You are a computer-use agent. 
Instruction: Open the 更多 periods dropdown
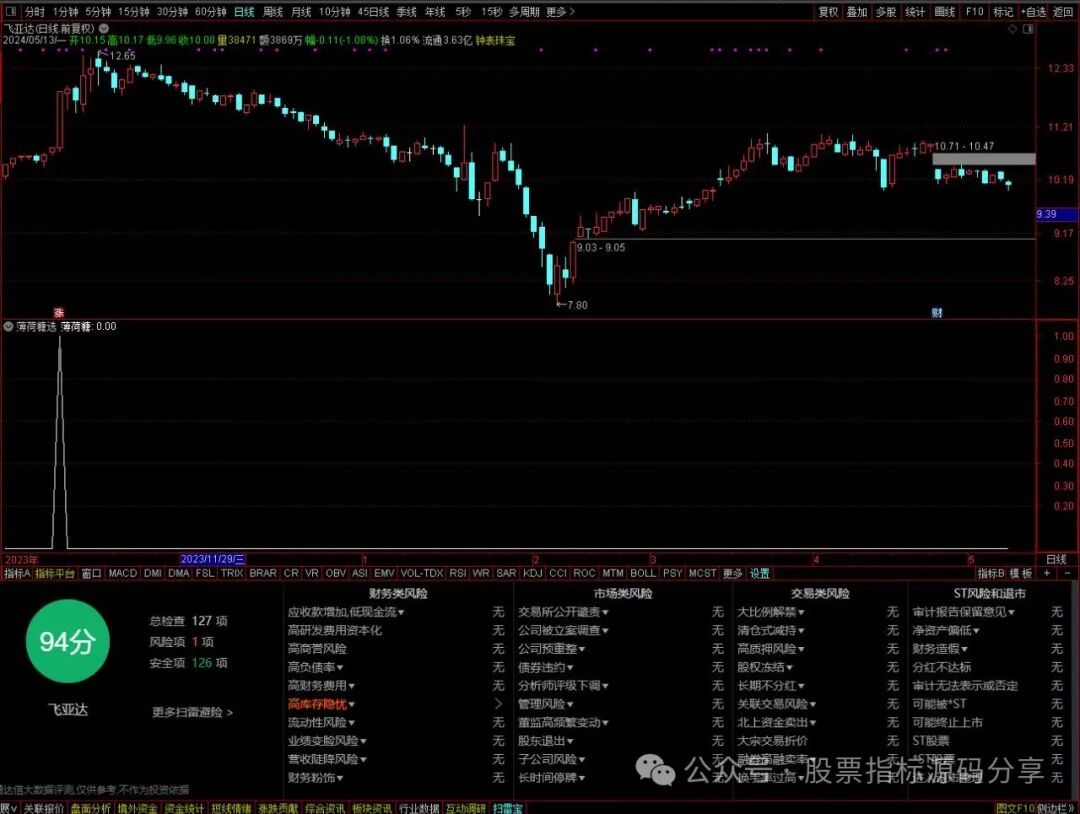(560, 12)
